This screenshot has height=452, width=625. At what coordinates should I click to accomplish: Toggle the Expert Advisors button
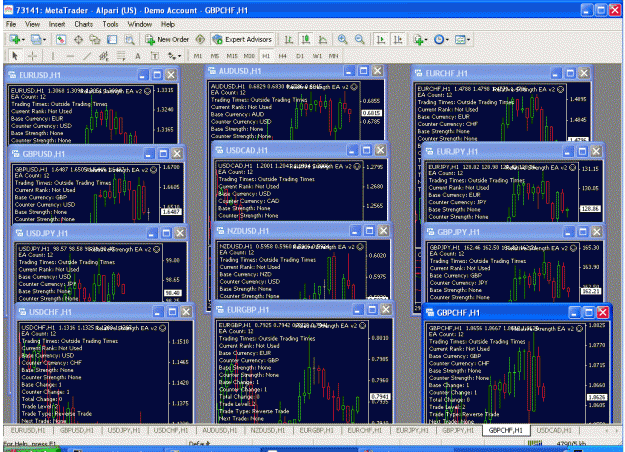(243, 39)
